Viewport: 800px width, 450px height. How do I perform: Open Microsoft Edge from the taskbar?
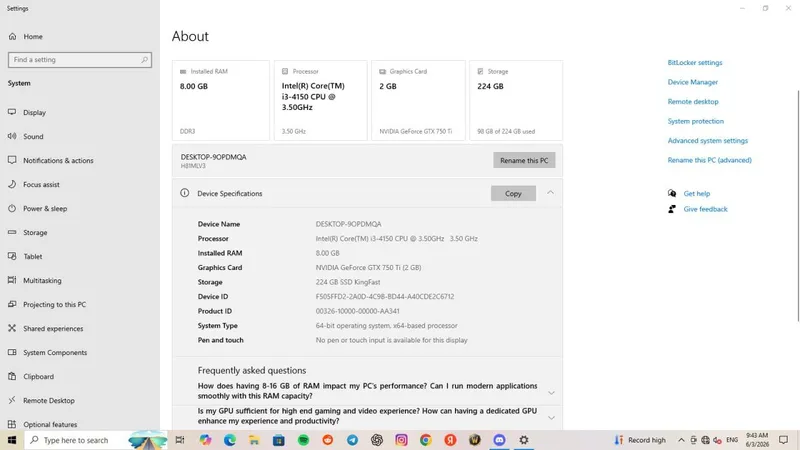[230, 440]
